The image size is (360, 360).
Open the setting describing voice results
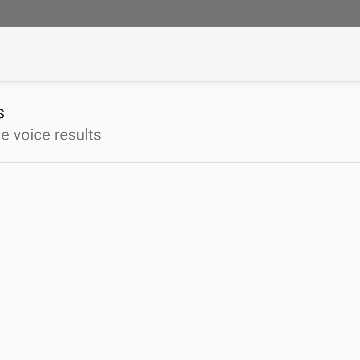(180, 122)
